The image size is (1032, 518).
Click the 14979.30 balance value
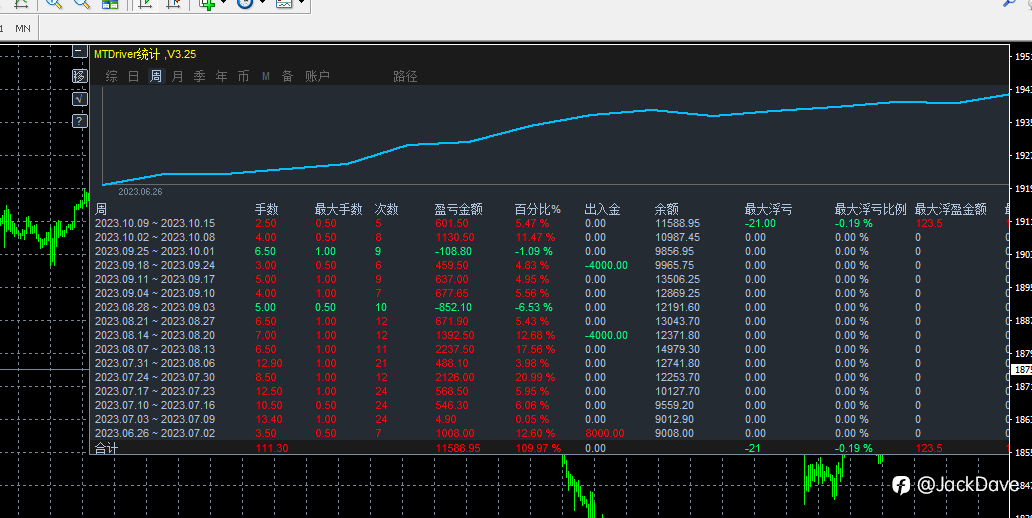pyautogui.click(x=677, y=349)
